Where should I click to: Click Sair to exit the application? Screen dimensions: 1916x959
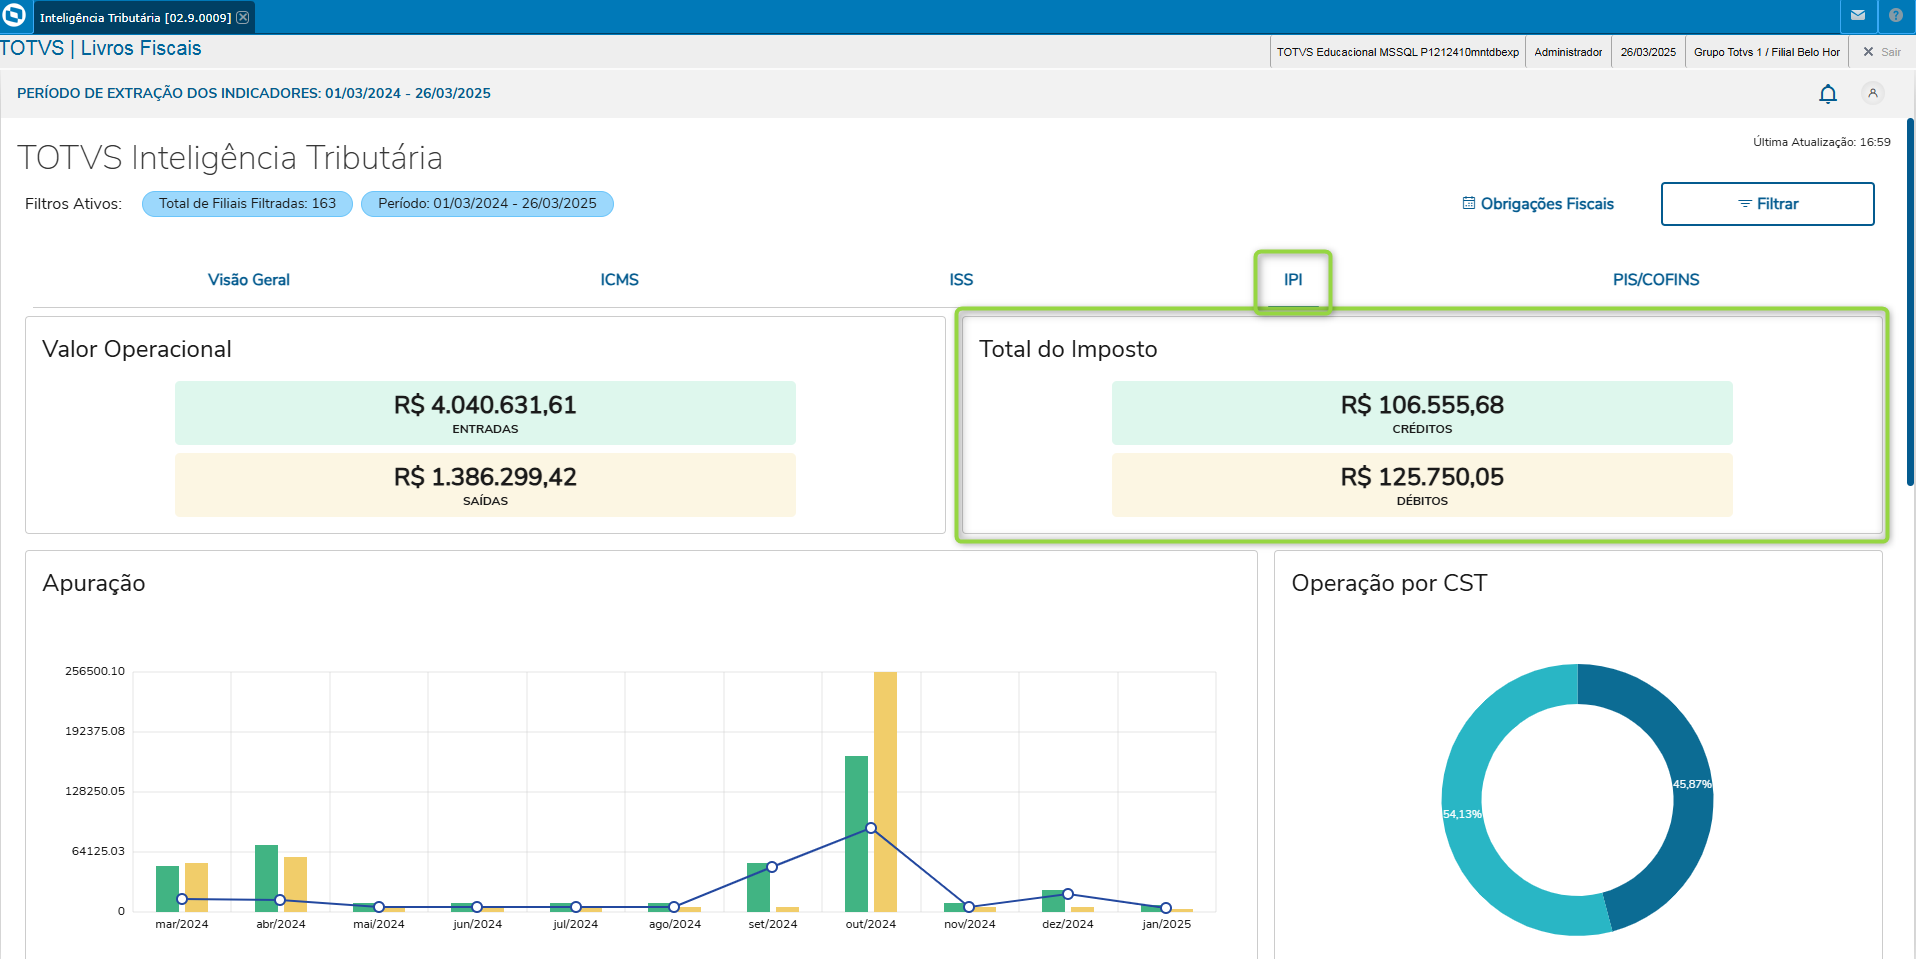click(x=1882, y=52)
